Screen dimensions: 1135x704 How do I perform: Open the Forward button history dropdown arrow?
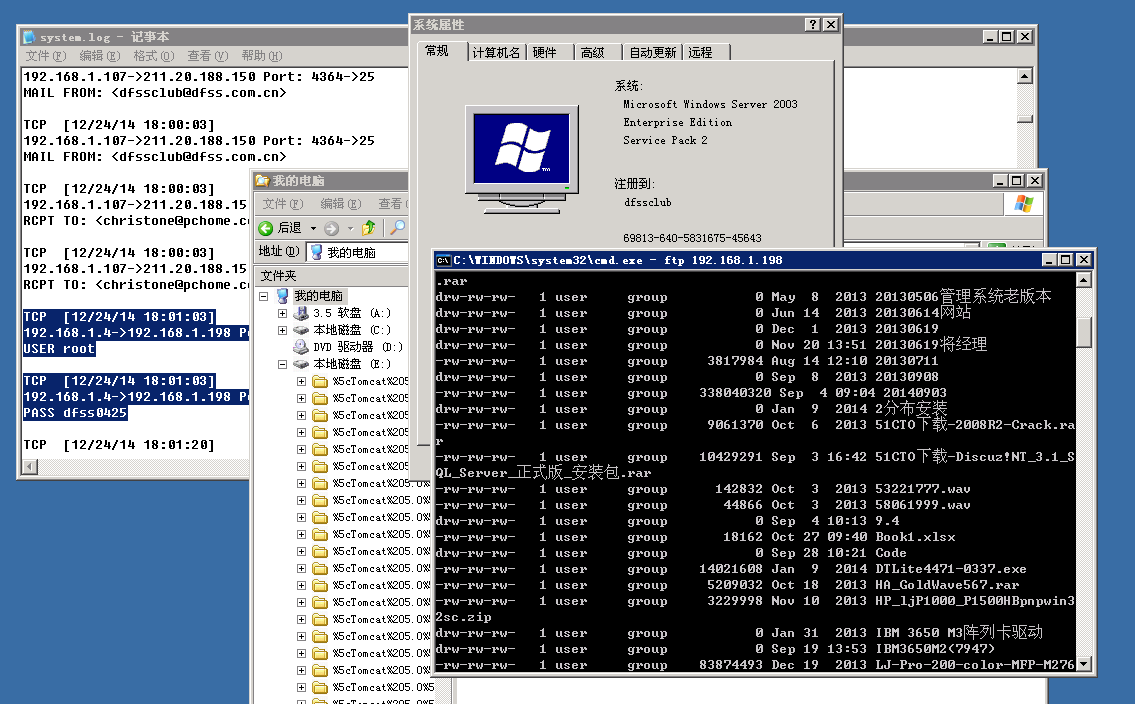tap(350, 228)
